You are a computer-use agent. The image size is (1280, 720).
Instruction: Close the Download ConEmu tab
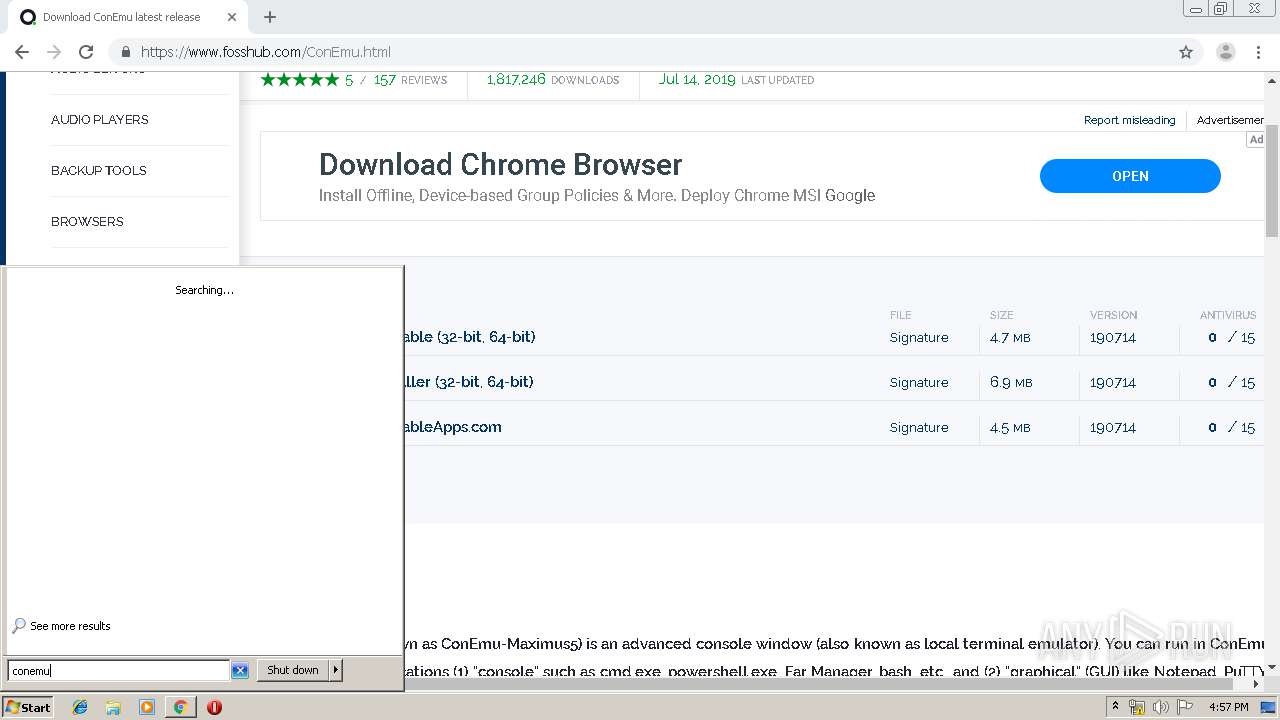coord(232,17)
